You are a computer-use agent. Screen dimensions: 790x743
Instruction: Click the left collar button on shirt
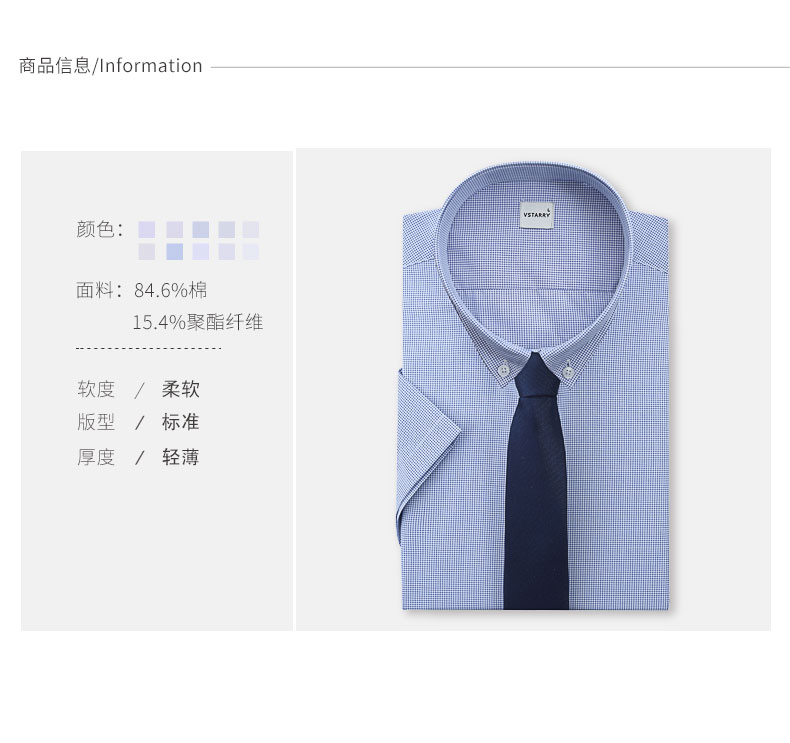[504, 371]
